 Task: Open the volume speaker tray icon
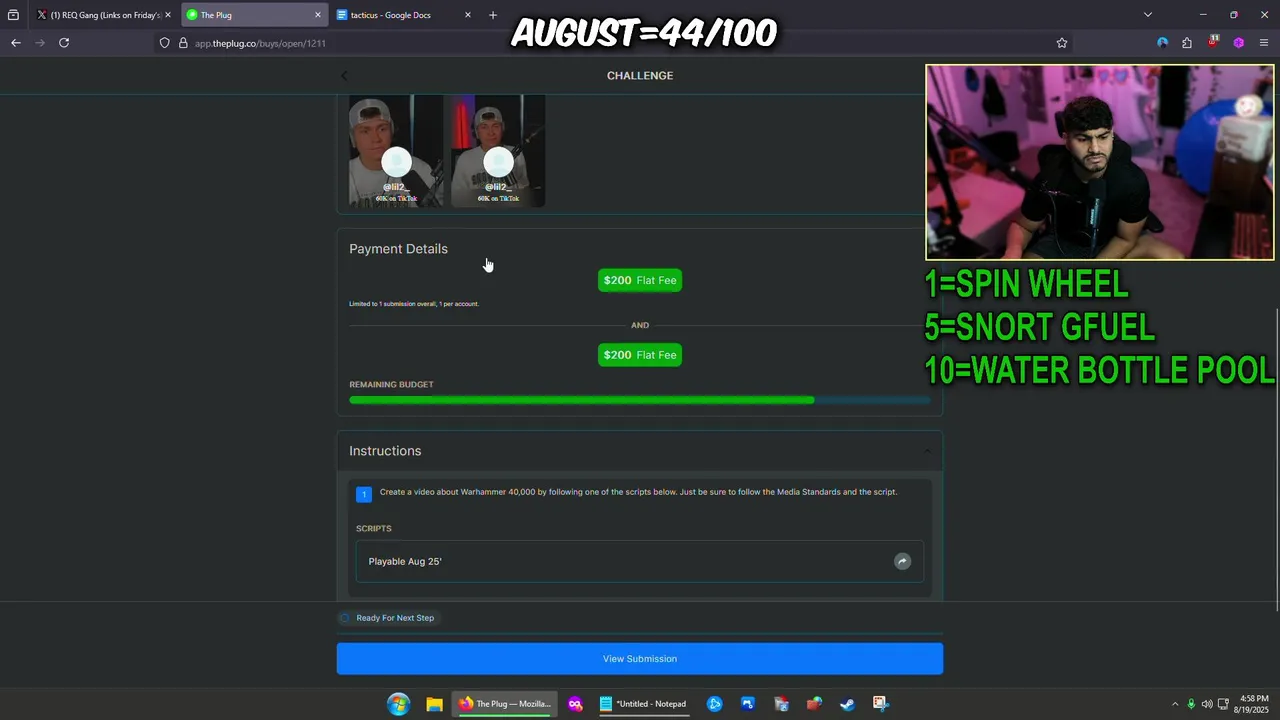[x=1207, y=704]
